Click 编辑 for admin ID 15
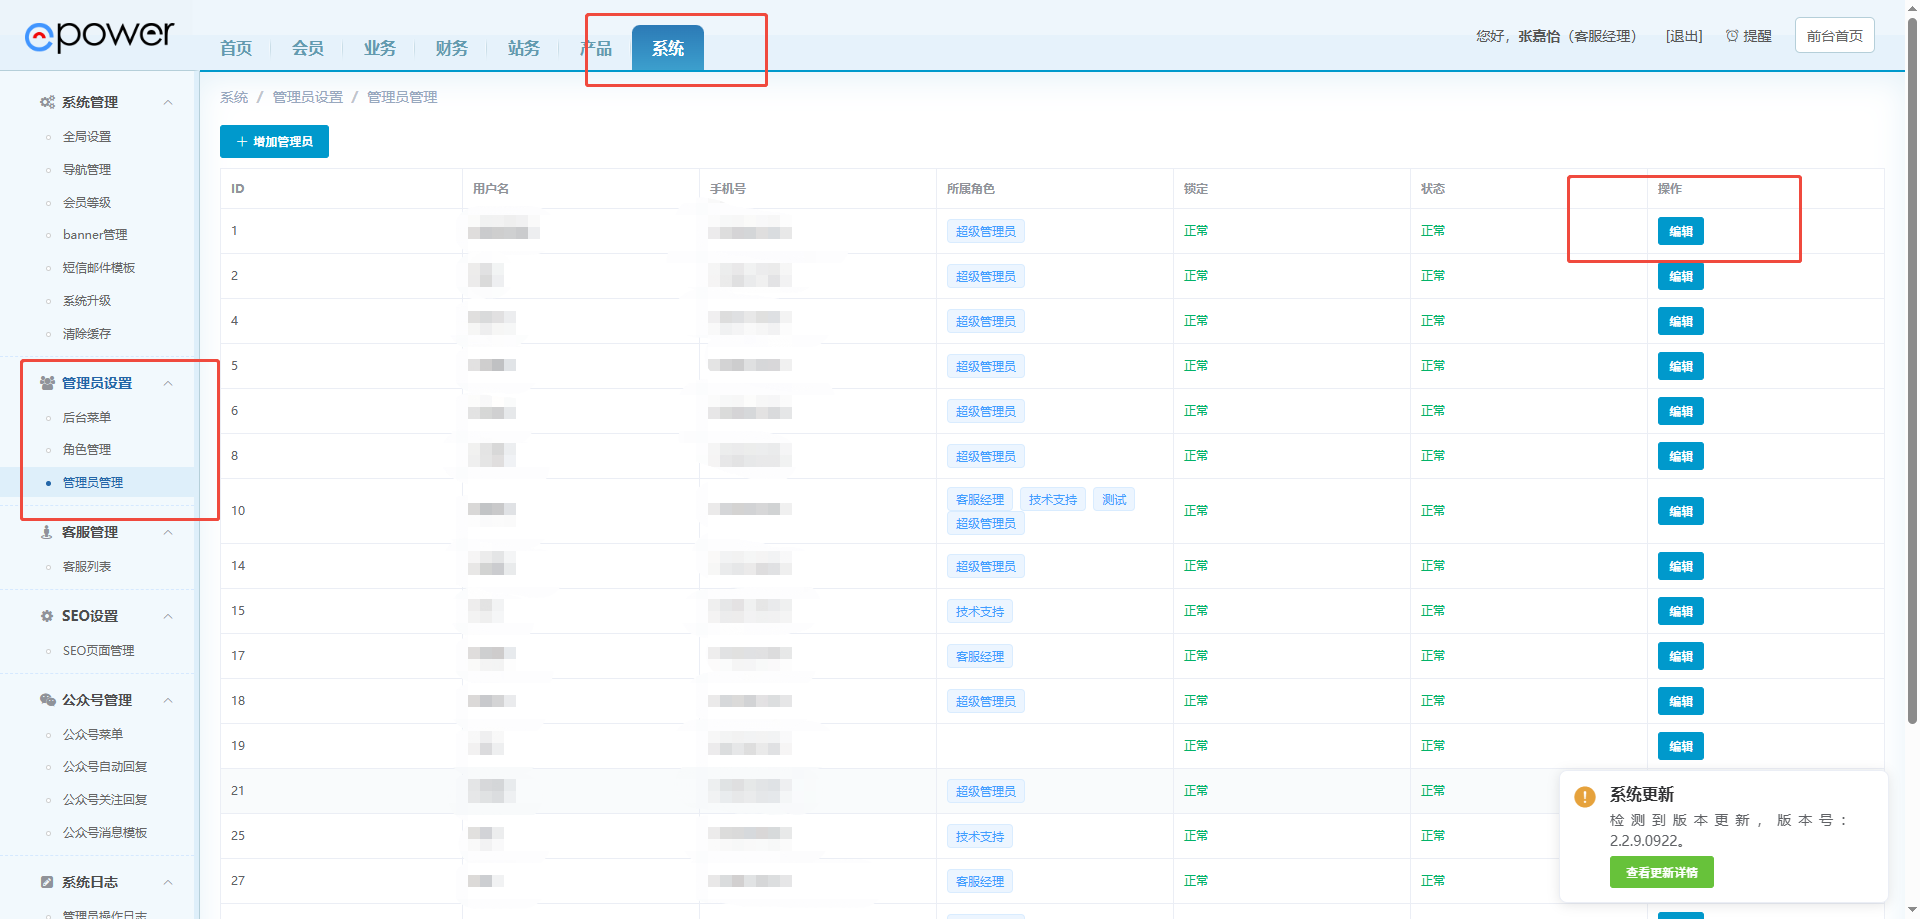1920x919 pixels. click(1680, 611)
